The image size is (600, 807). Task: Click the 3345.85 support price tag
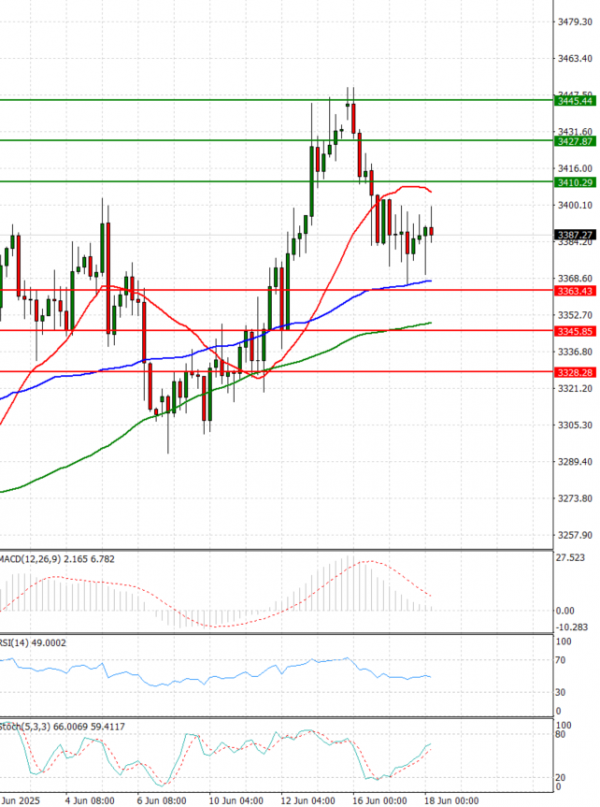coord(575,331)
